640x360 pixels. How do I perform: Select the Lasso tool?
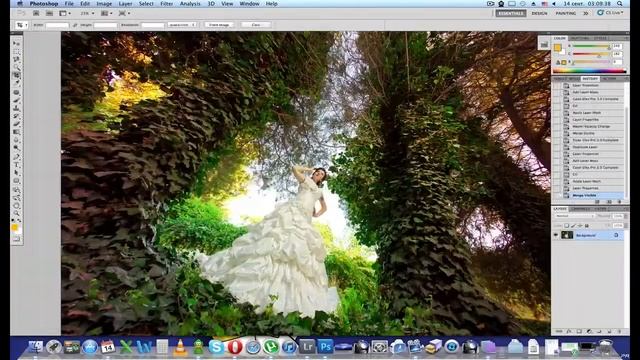[16, 59]
